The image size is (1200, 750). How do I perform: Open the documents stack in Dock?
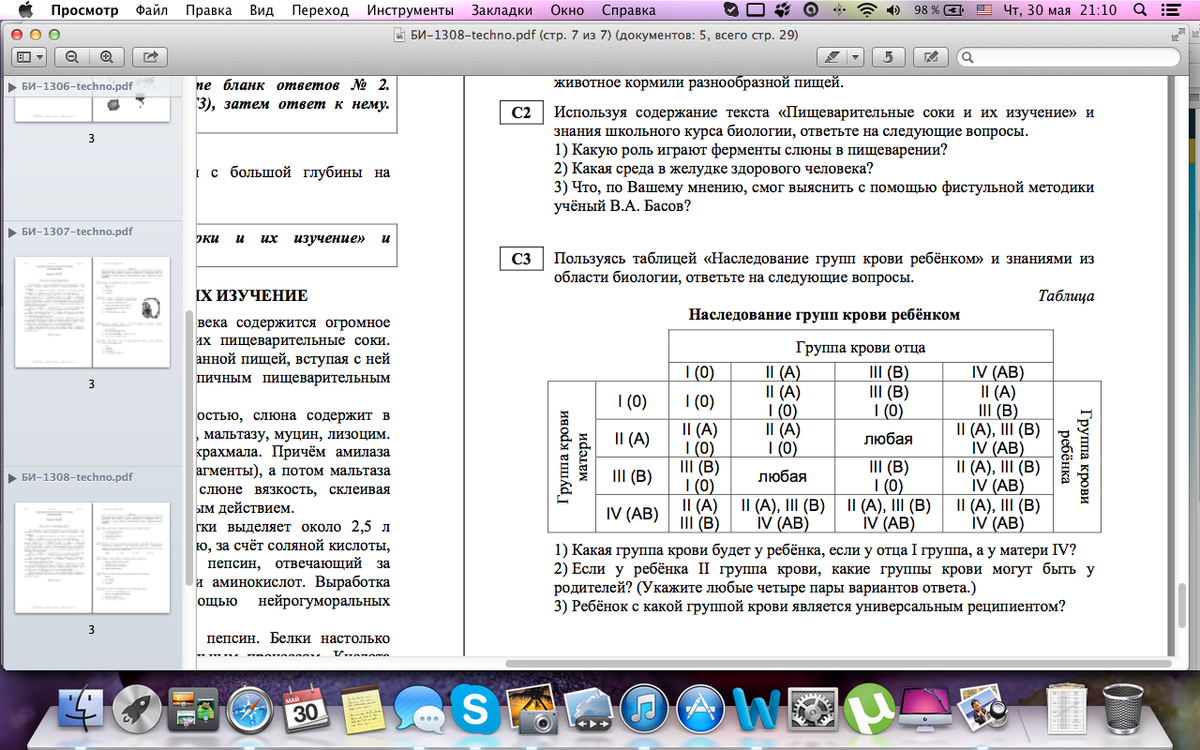click(1066, 709)
